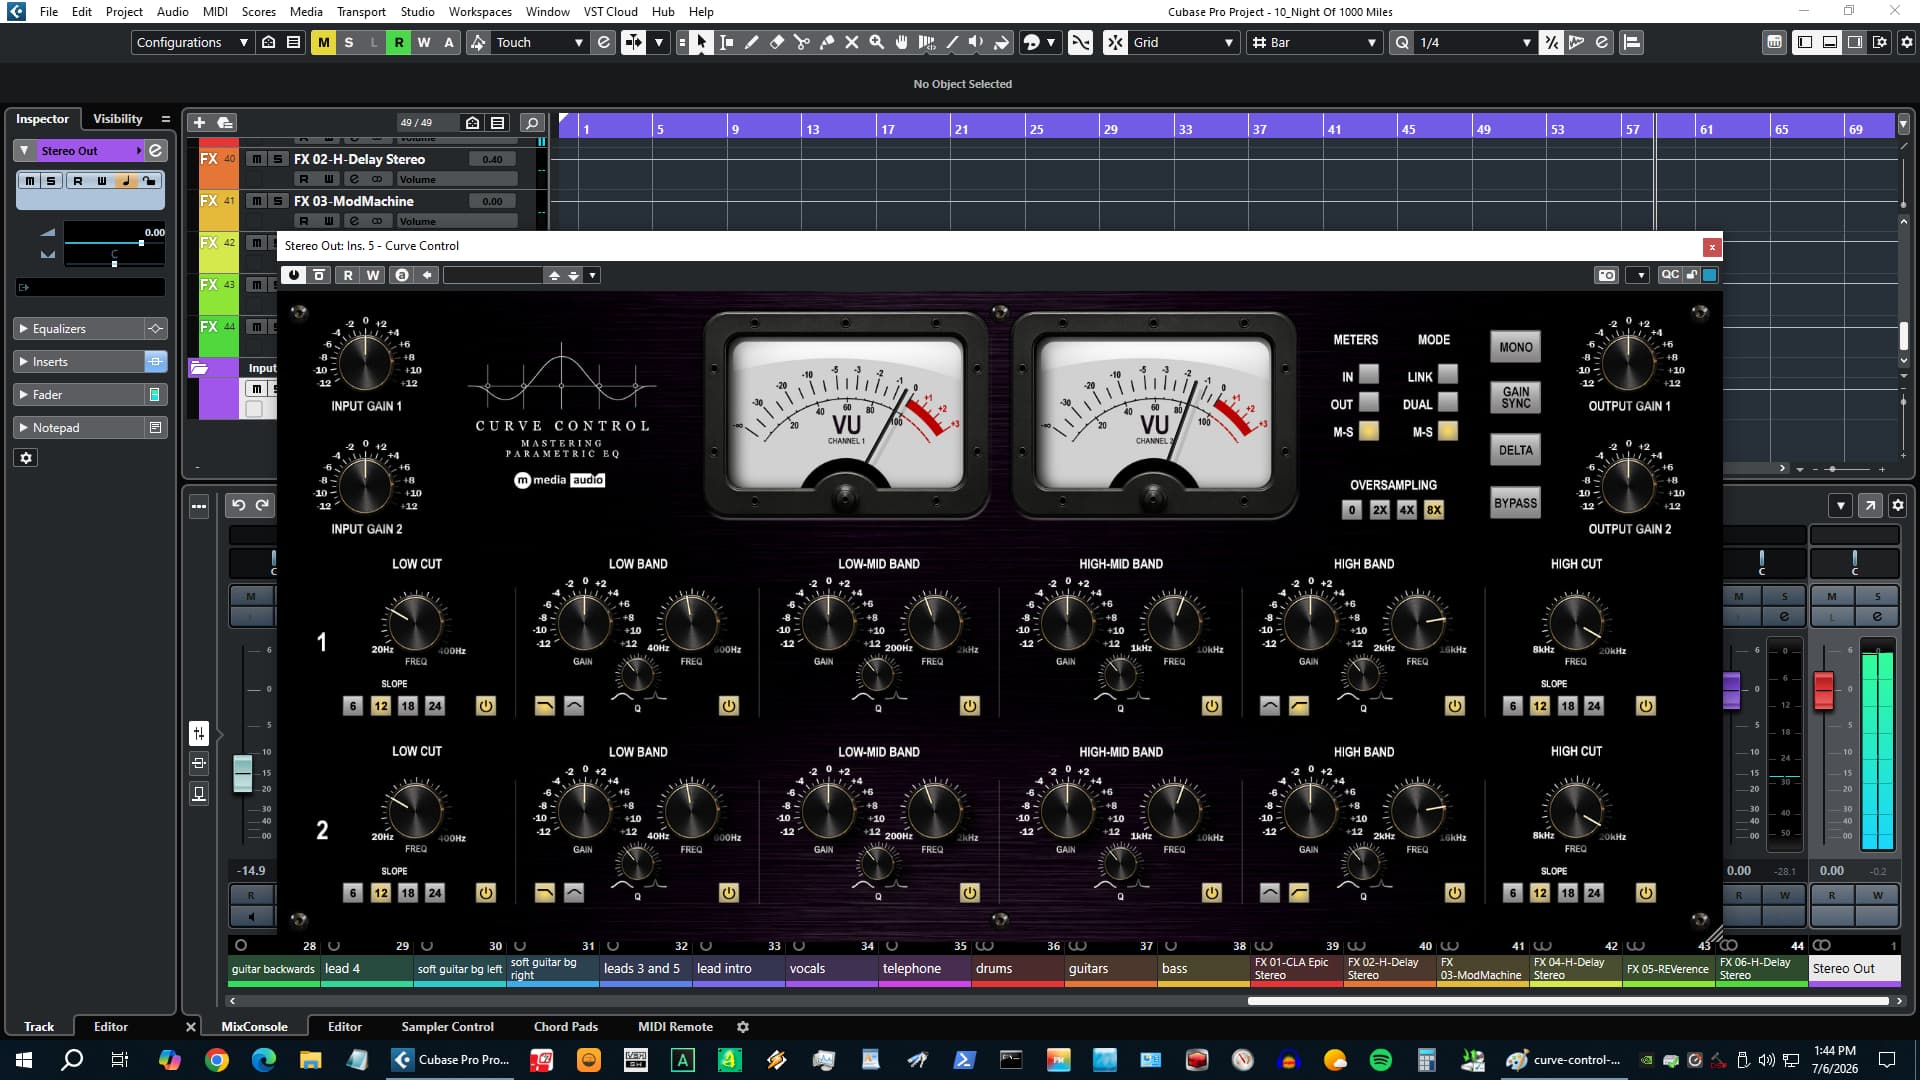Click the MixConsole undo arrow
1920x1080 pixels.
pyautogui.click(x=238, y=505)
